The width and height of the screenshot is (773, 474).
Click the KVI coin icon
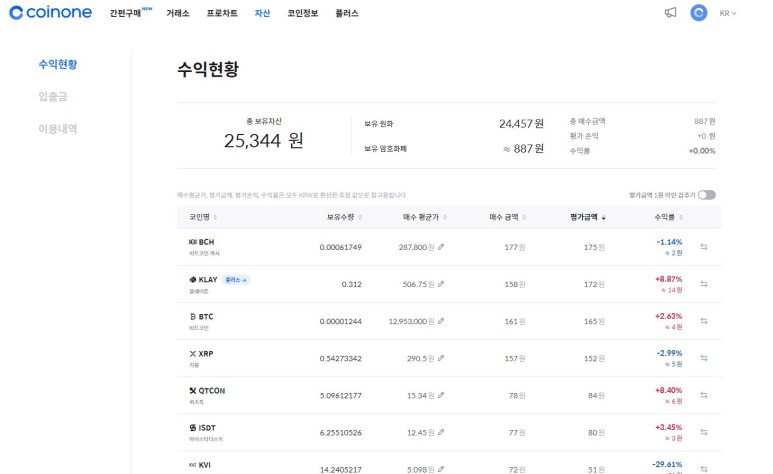click(193, 465)
